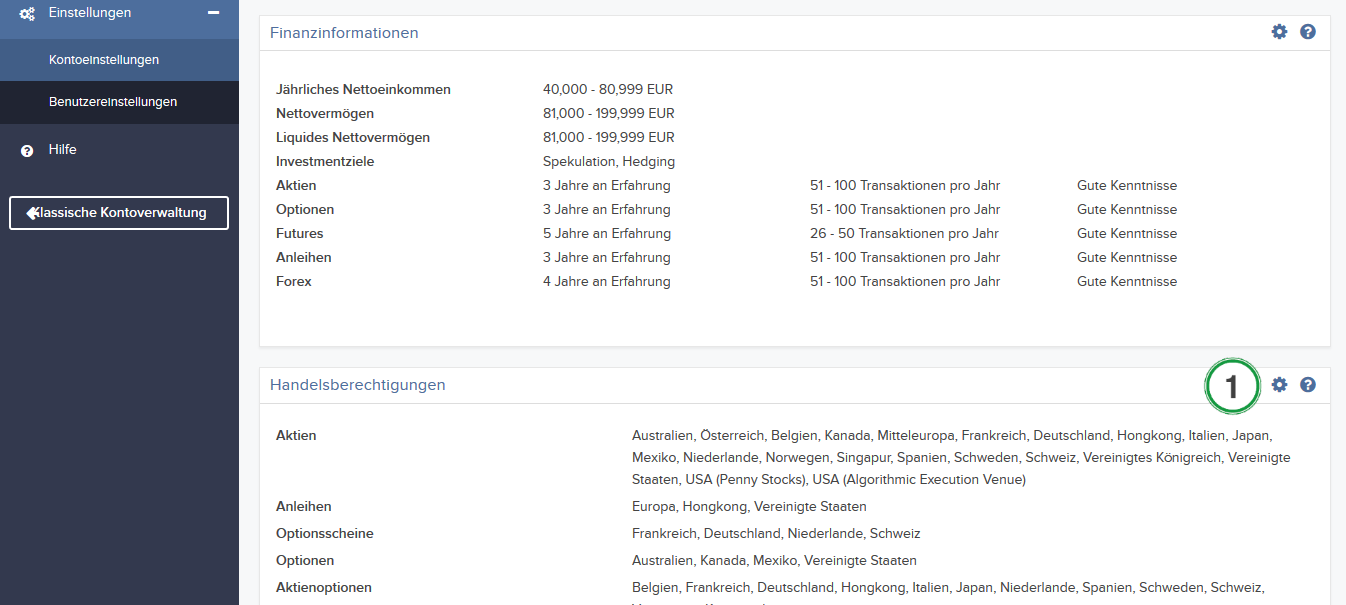The image size is (1346, 605).
Task: Click the Spekulation, Hedging value
Action: click(609, 162)
